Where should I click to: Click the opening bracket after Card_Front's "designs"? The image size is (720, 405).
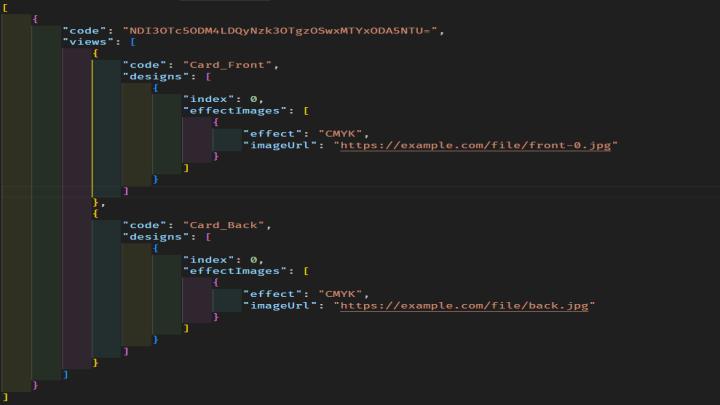tap(208, 76)
